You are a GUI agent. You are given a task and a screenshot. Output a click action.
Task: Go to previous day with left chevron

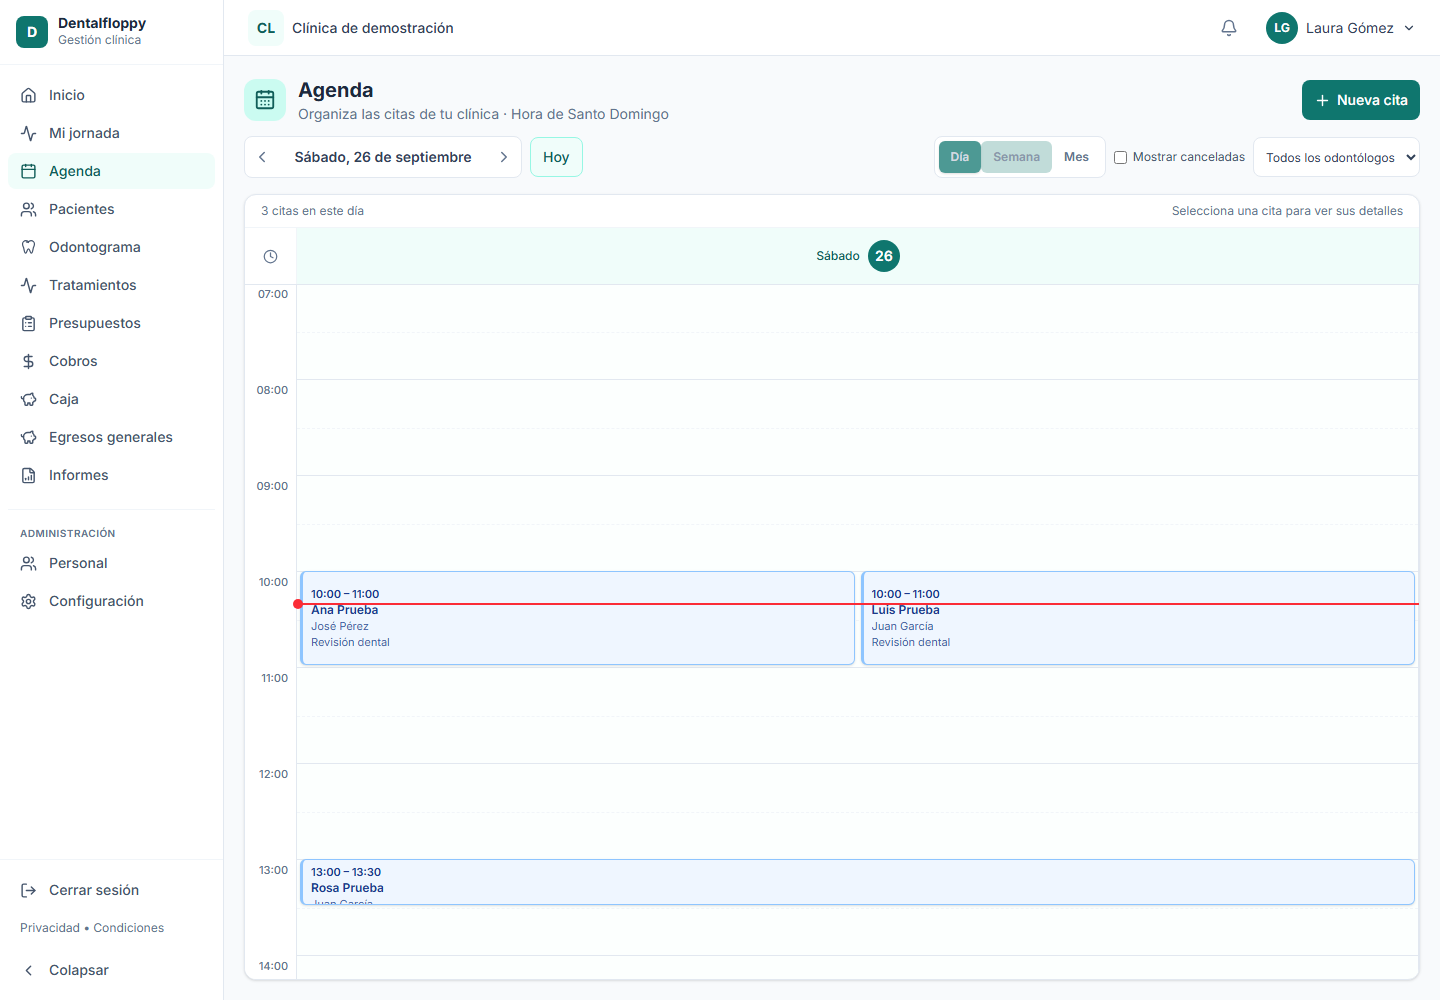coord(262,157)
